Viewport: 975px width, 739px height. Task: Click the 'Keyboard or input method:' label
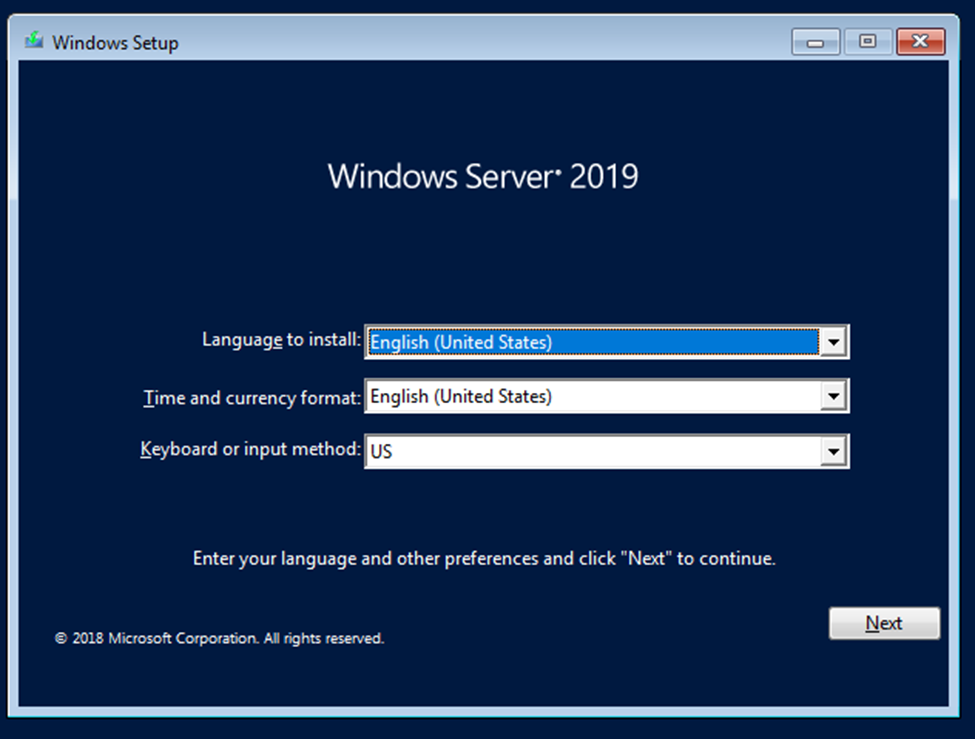coord(251,449)
